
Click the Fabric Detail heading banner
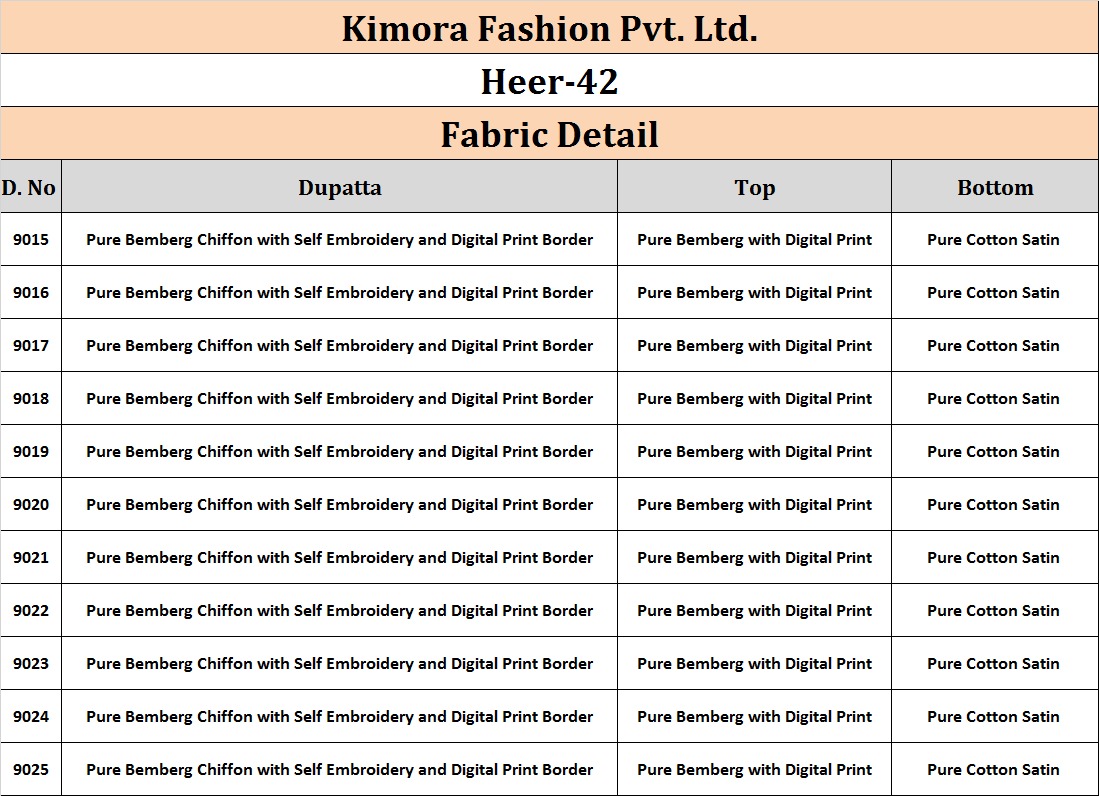[549, 134]
